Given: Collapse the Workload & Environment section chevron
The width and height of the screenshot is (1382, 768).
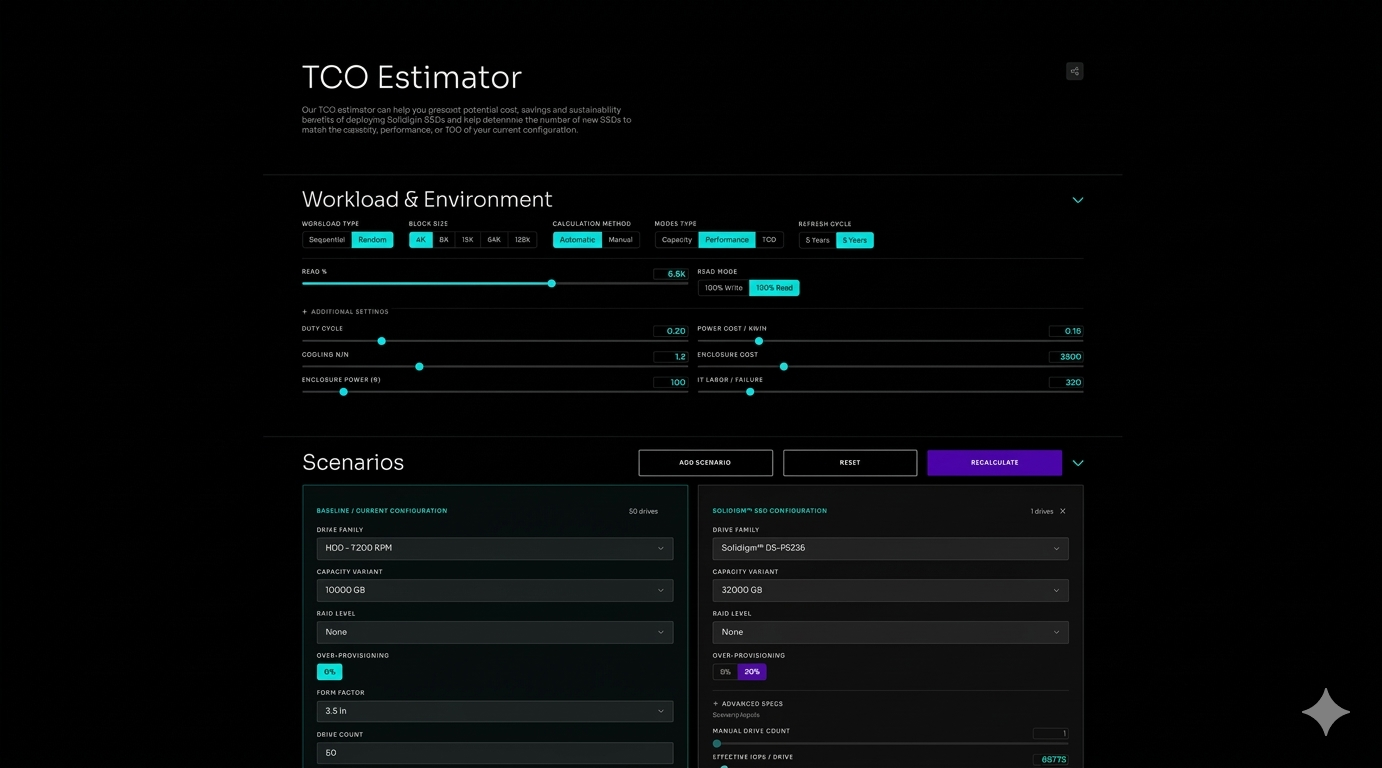Looking at the screenshot, I should pos(1077,200).
